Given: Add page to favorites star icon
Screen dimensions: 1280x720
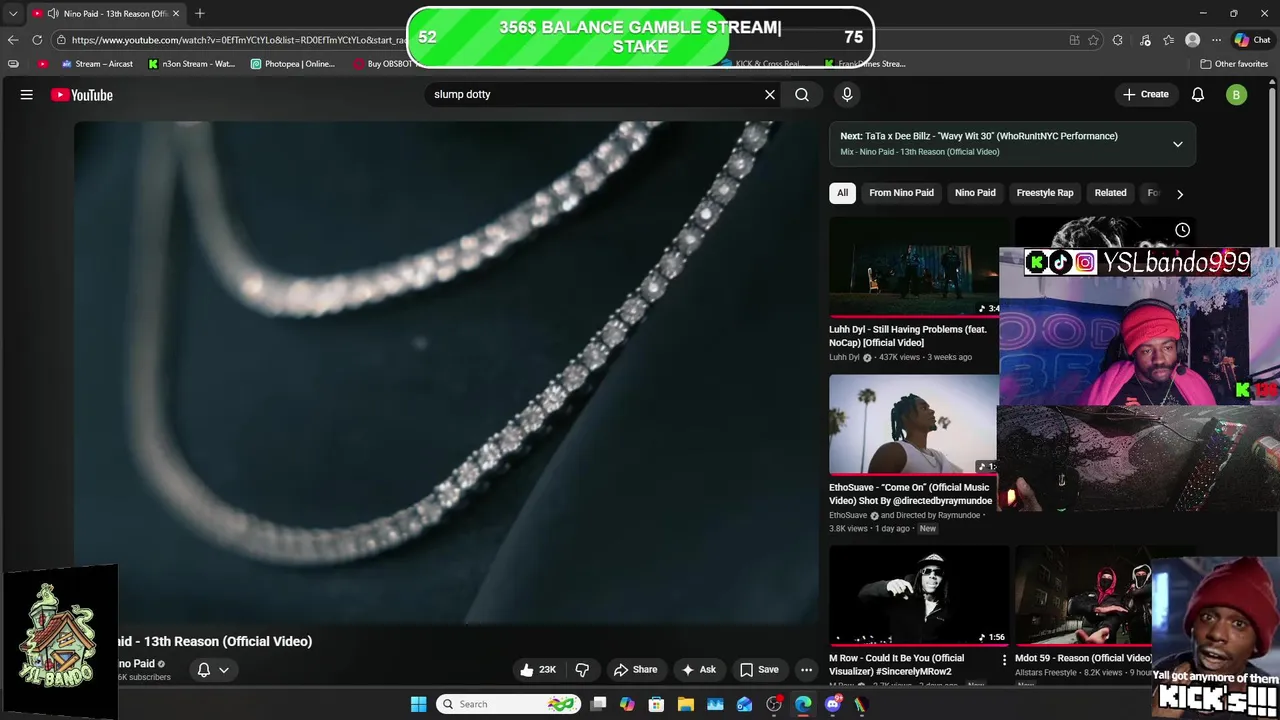Looking at the screenshot, I should click(1094, 40).
